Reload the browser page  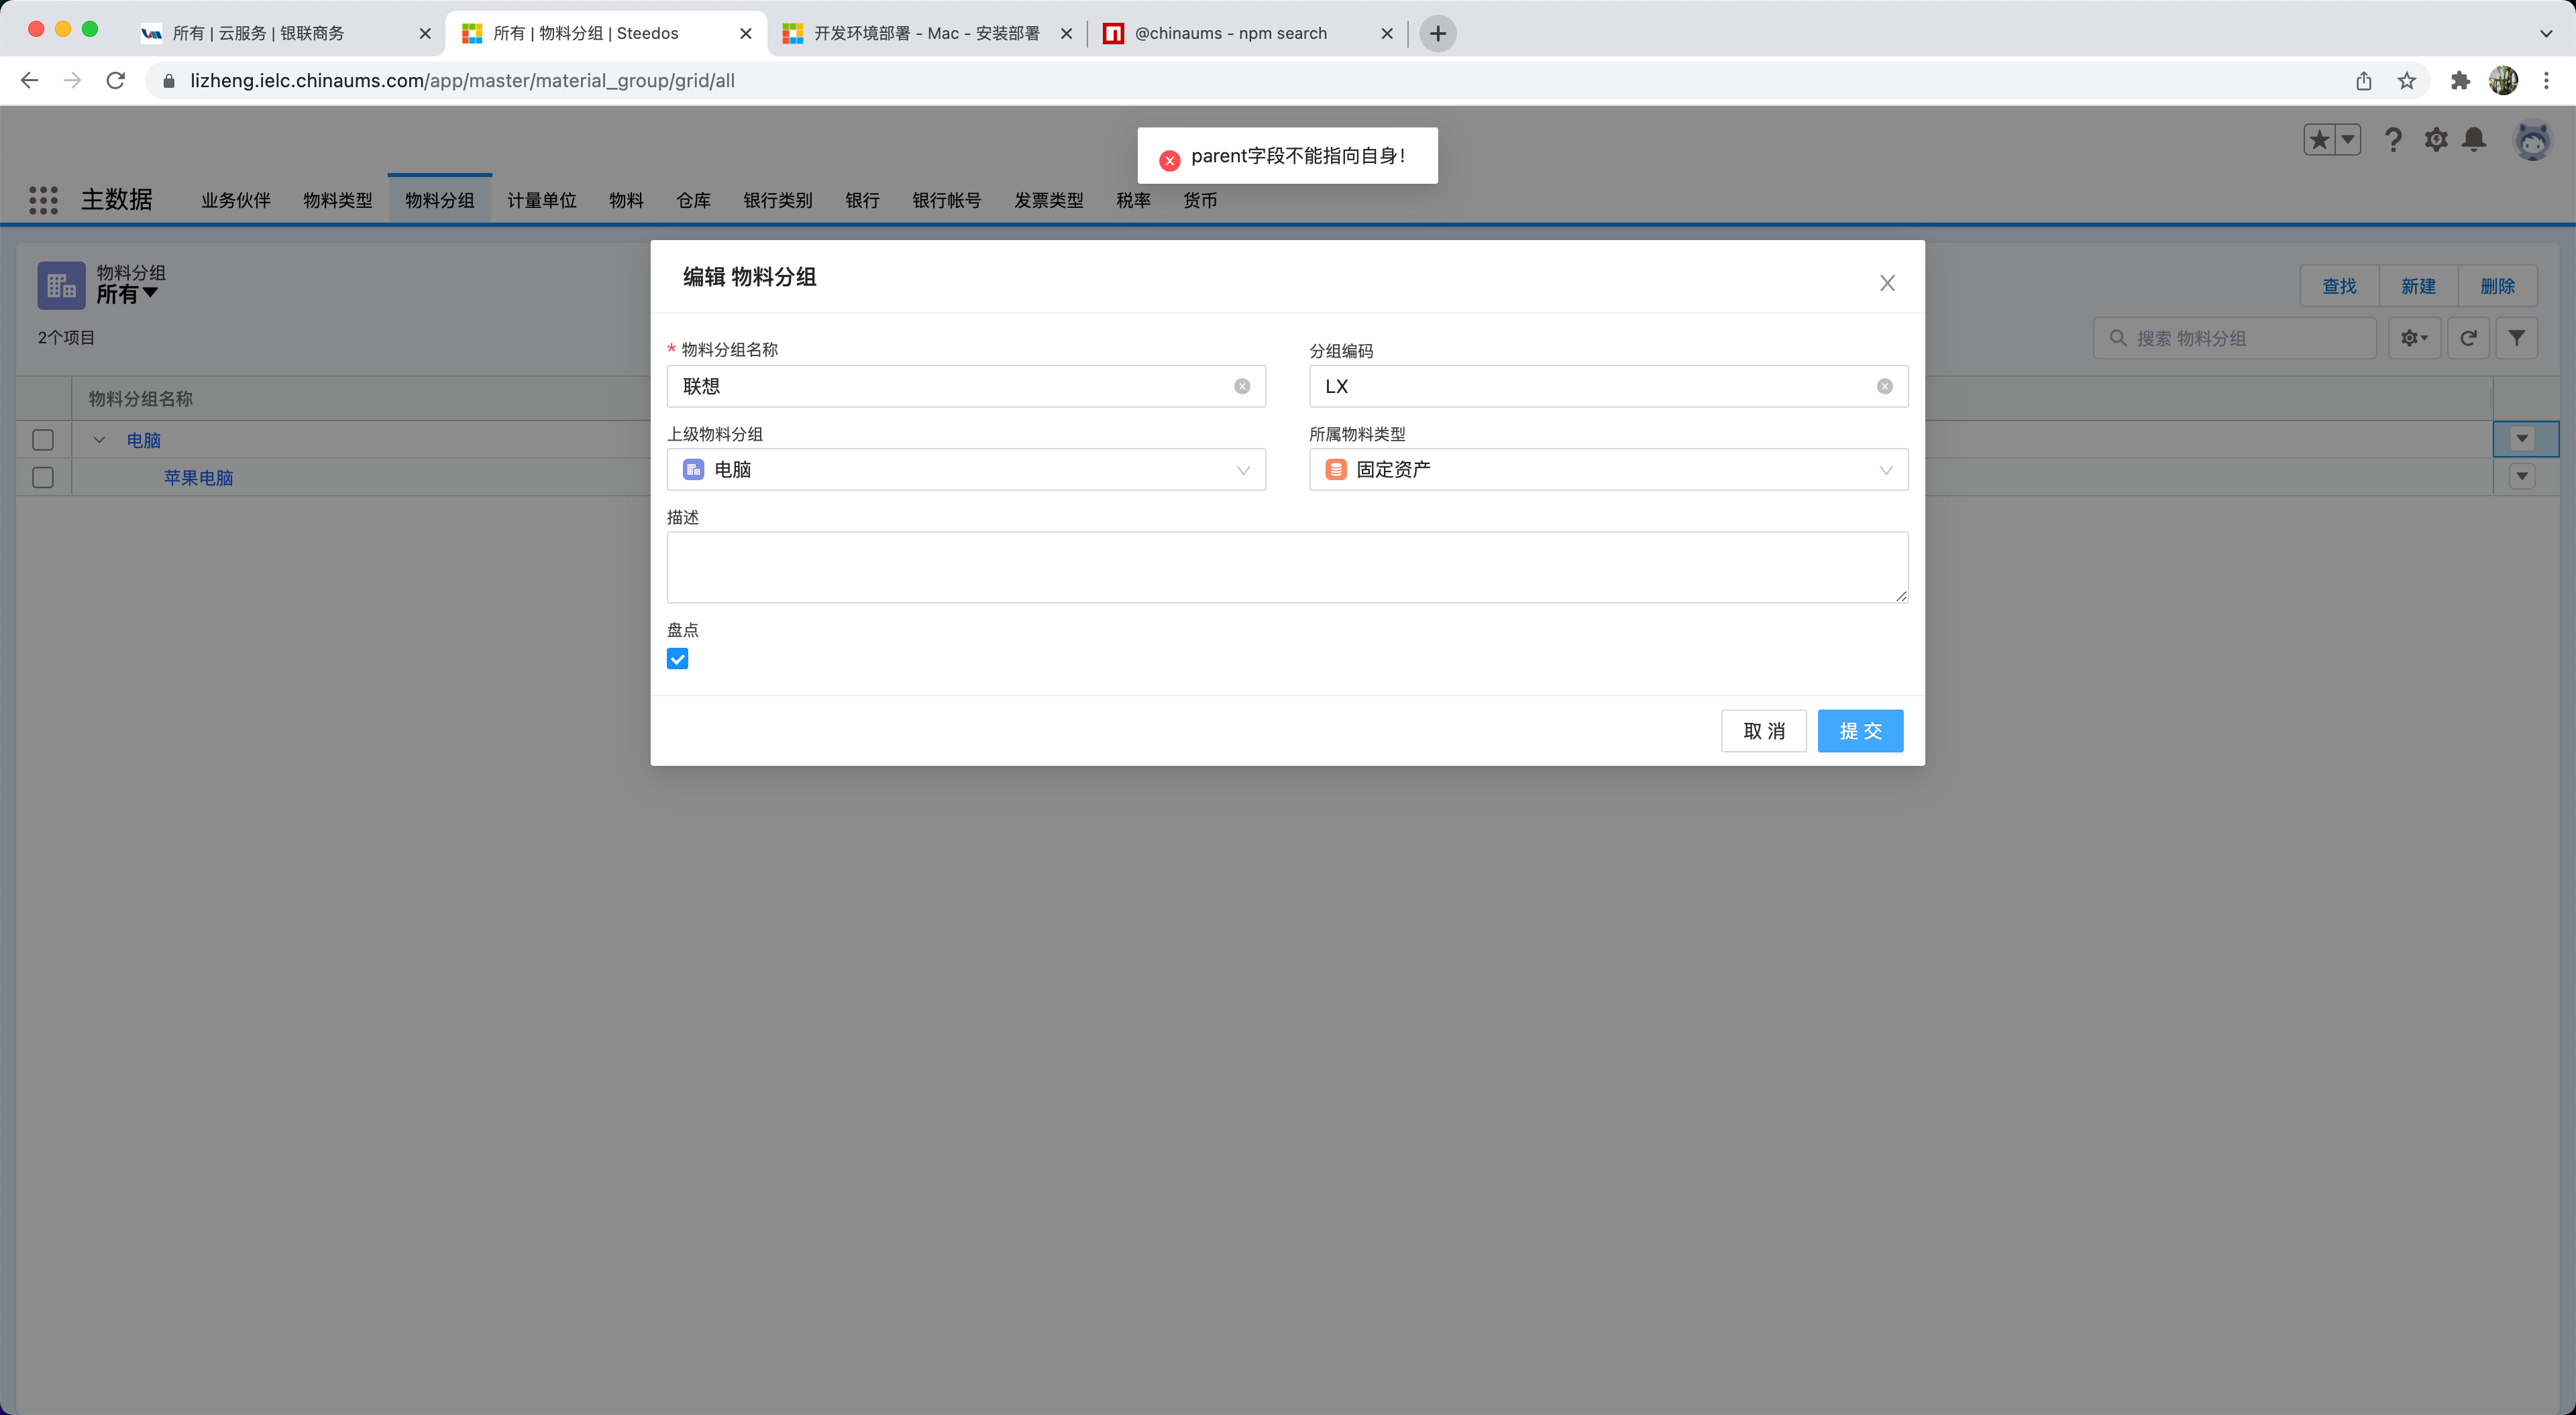pos(116,81)
